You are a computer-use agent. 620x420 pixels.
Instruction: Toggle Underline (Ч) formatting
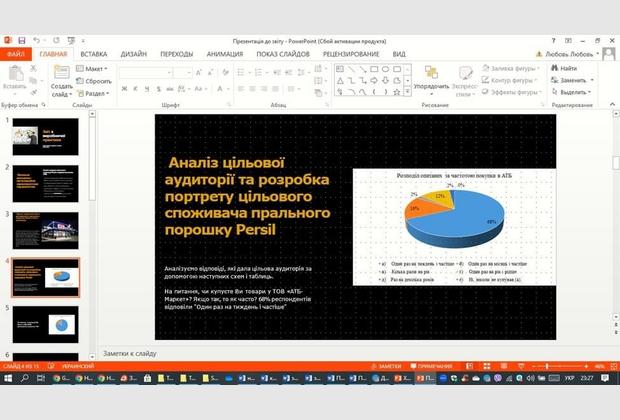click(x=147, y=89)
